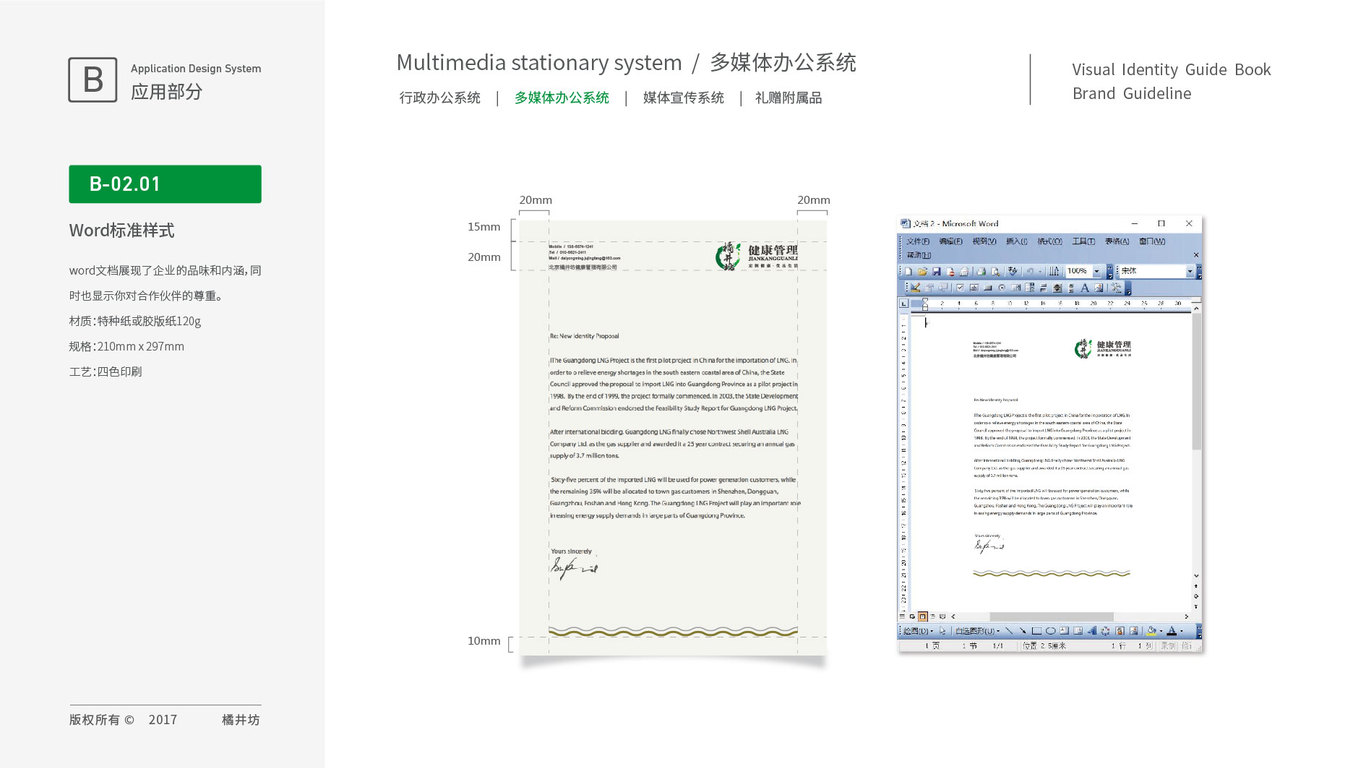Open the Undo history dropdown arrow
The height and width of the screenshot is (768, 1366).
[1040, 271]
